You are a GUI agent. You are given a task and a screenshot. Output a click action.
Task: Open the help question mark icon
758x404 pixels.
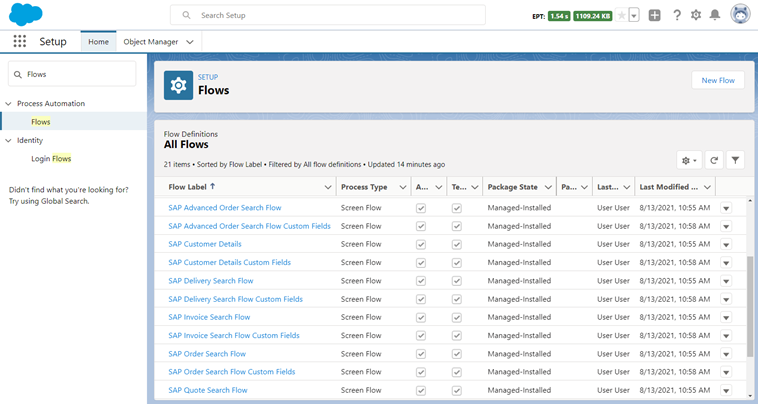point(677,15)
